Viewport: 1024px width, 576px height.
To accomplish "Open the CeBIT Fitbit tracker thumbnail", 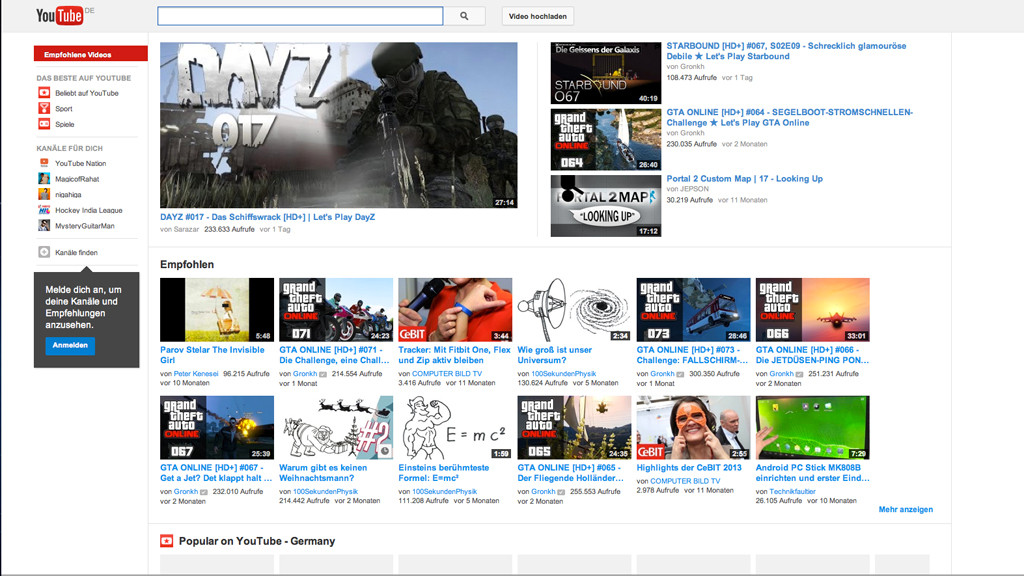I will [x=455, y=310].
